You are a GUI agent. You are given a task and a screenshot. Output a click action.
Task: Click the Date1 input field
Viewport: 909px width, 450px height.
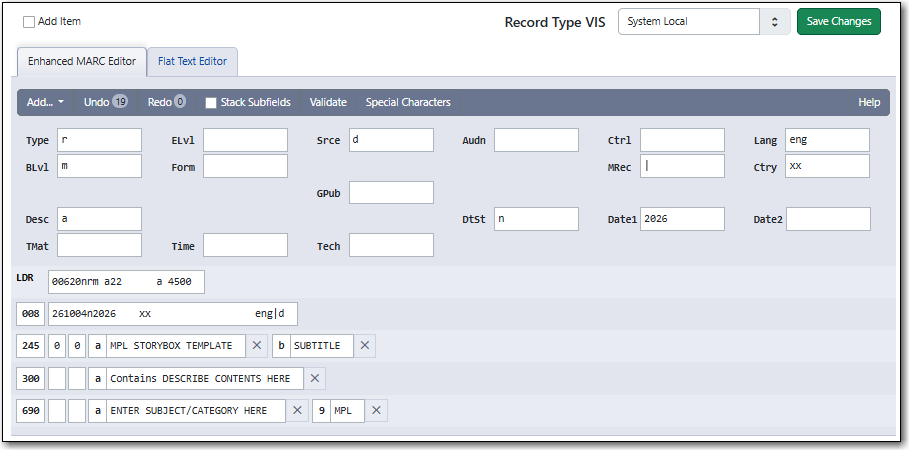(x=682, y=219)
